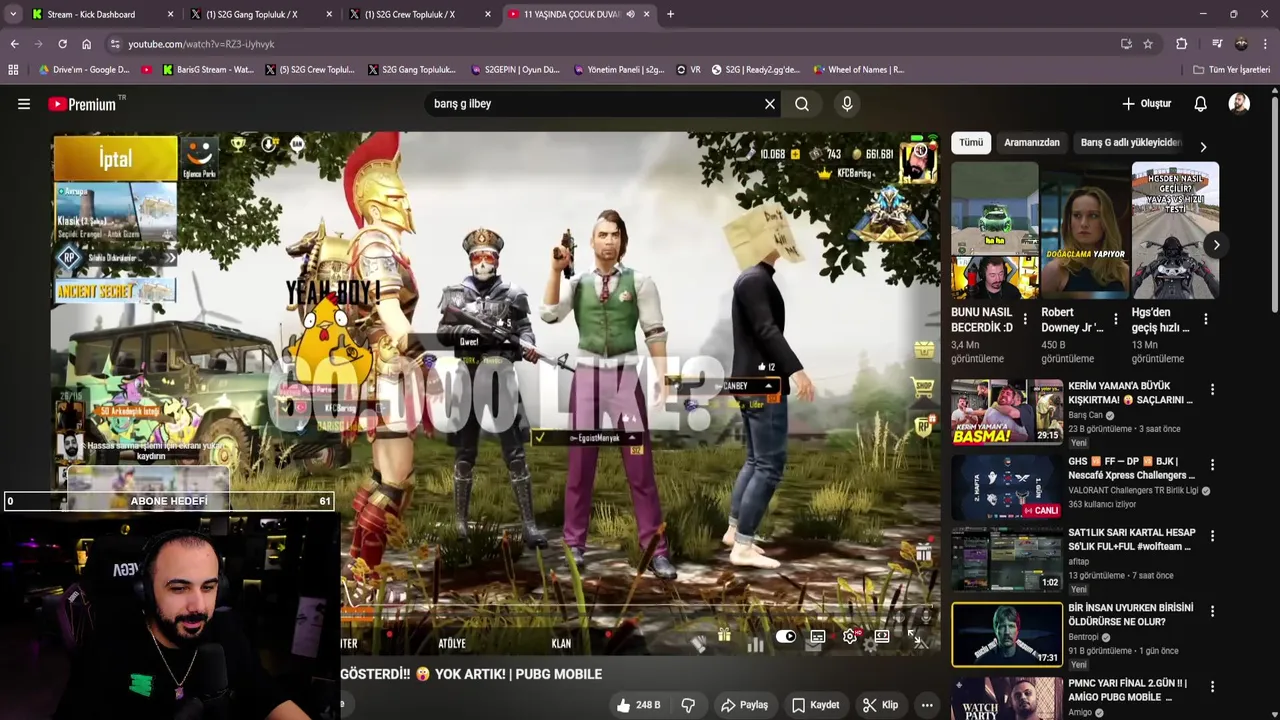Open the Robert Downey Jr short thumbnail
Screen dimensions: 1280x720
click(x=1085, y=231)
